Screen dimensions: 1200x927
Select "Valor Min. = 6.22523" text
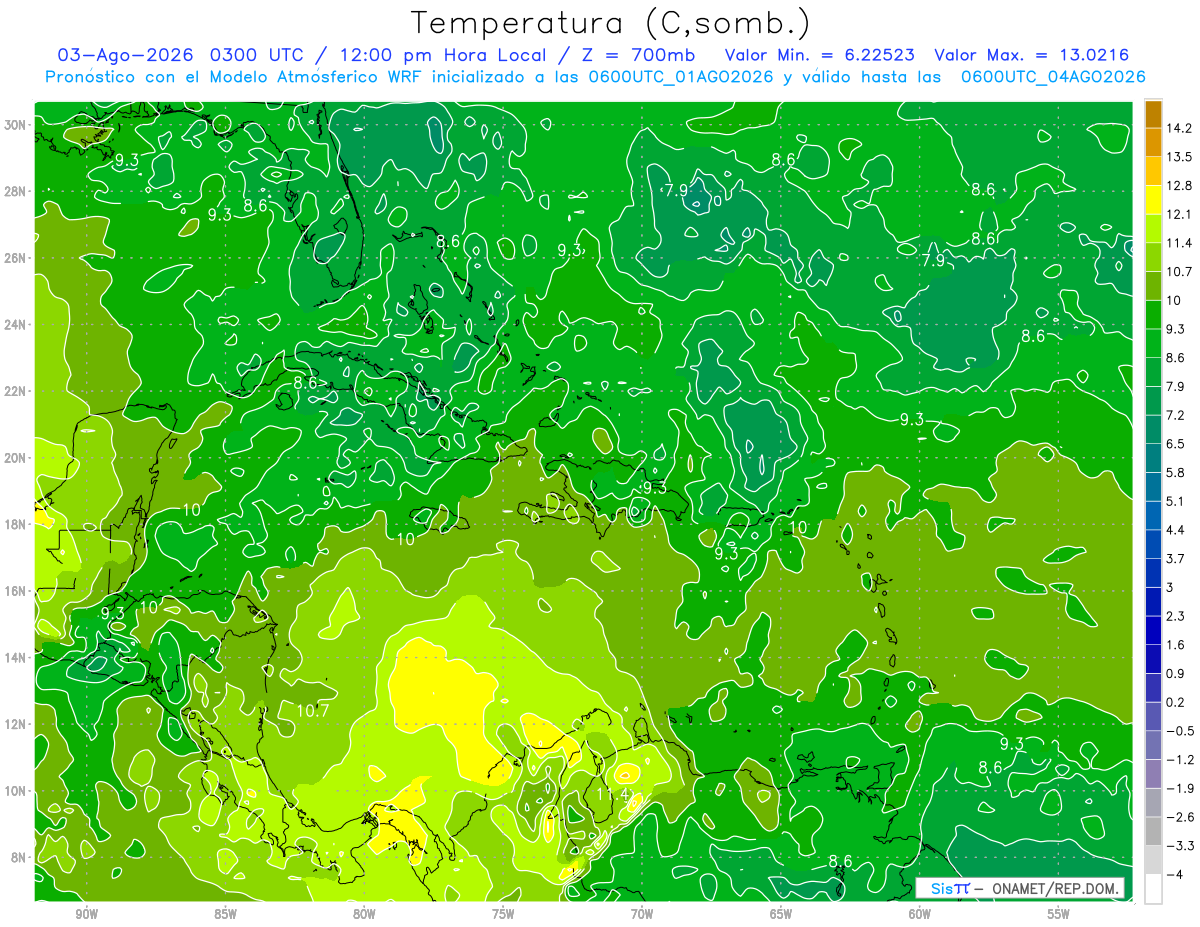tap(820, 55)
